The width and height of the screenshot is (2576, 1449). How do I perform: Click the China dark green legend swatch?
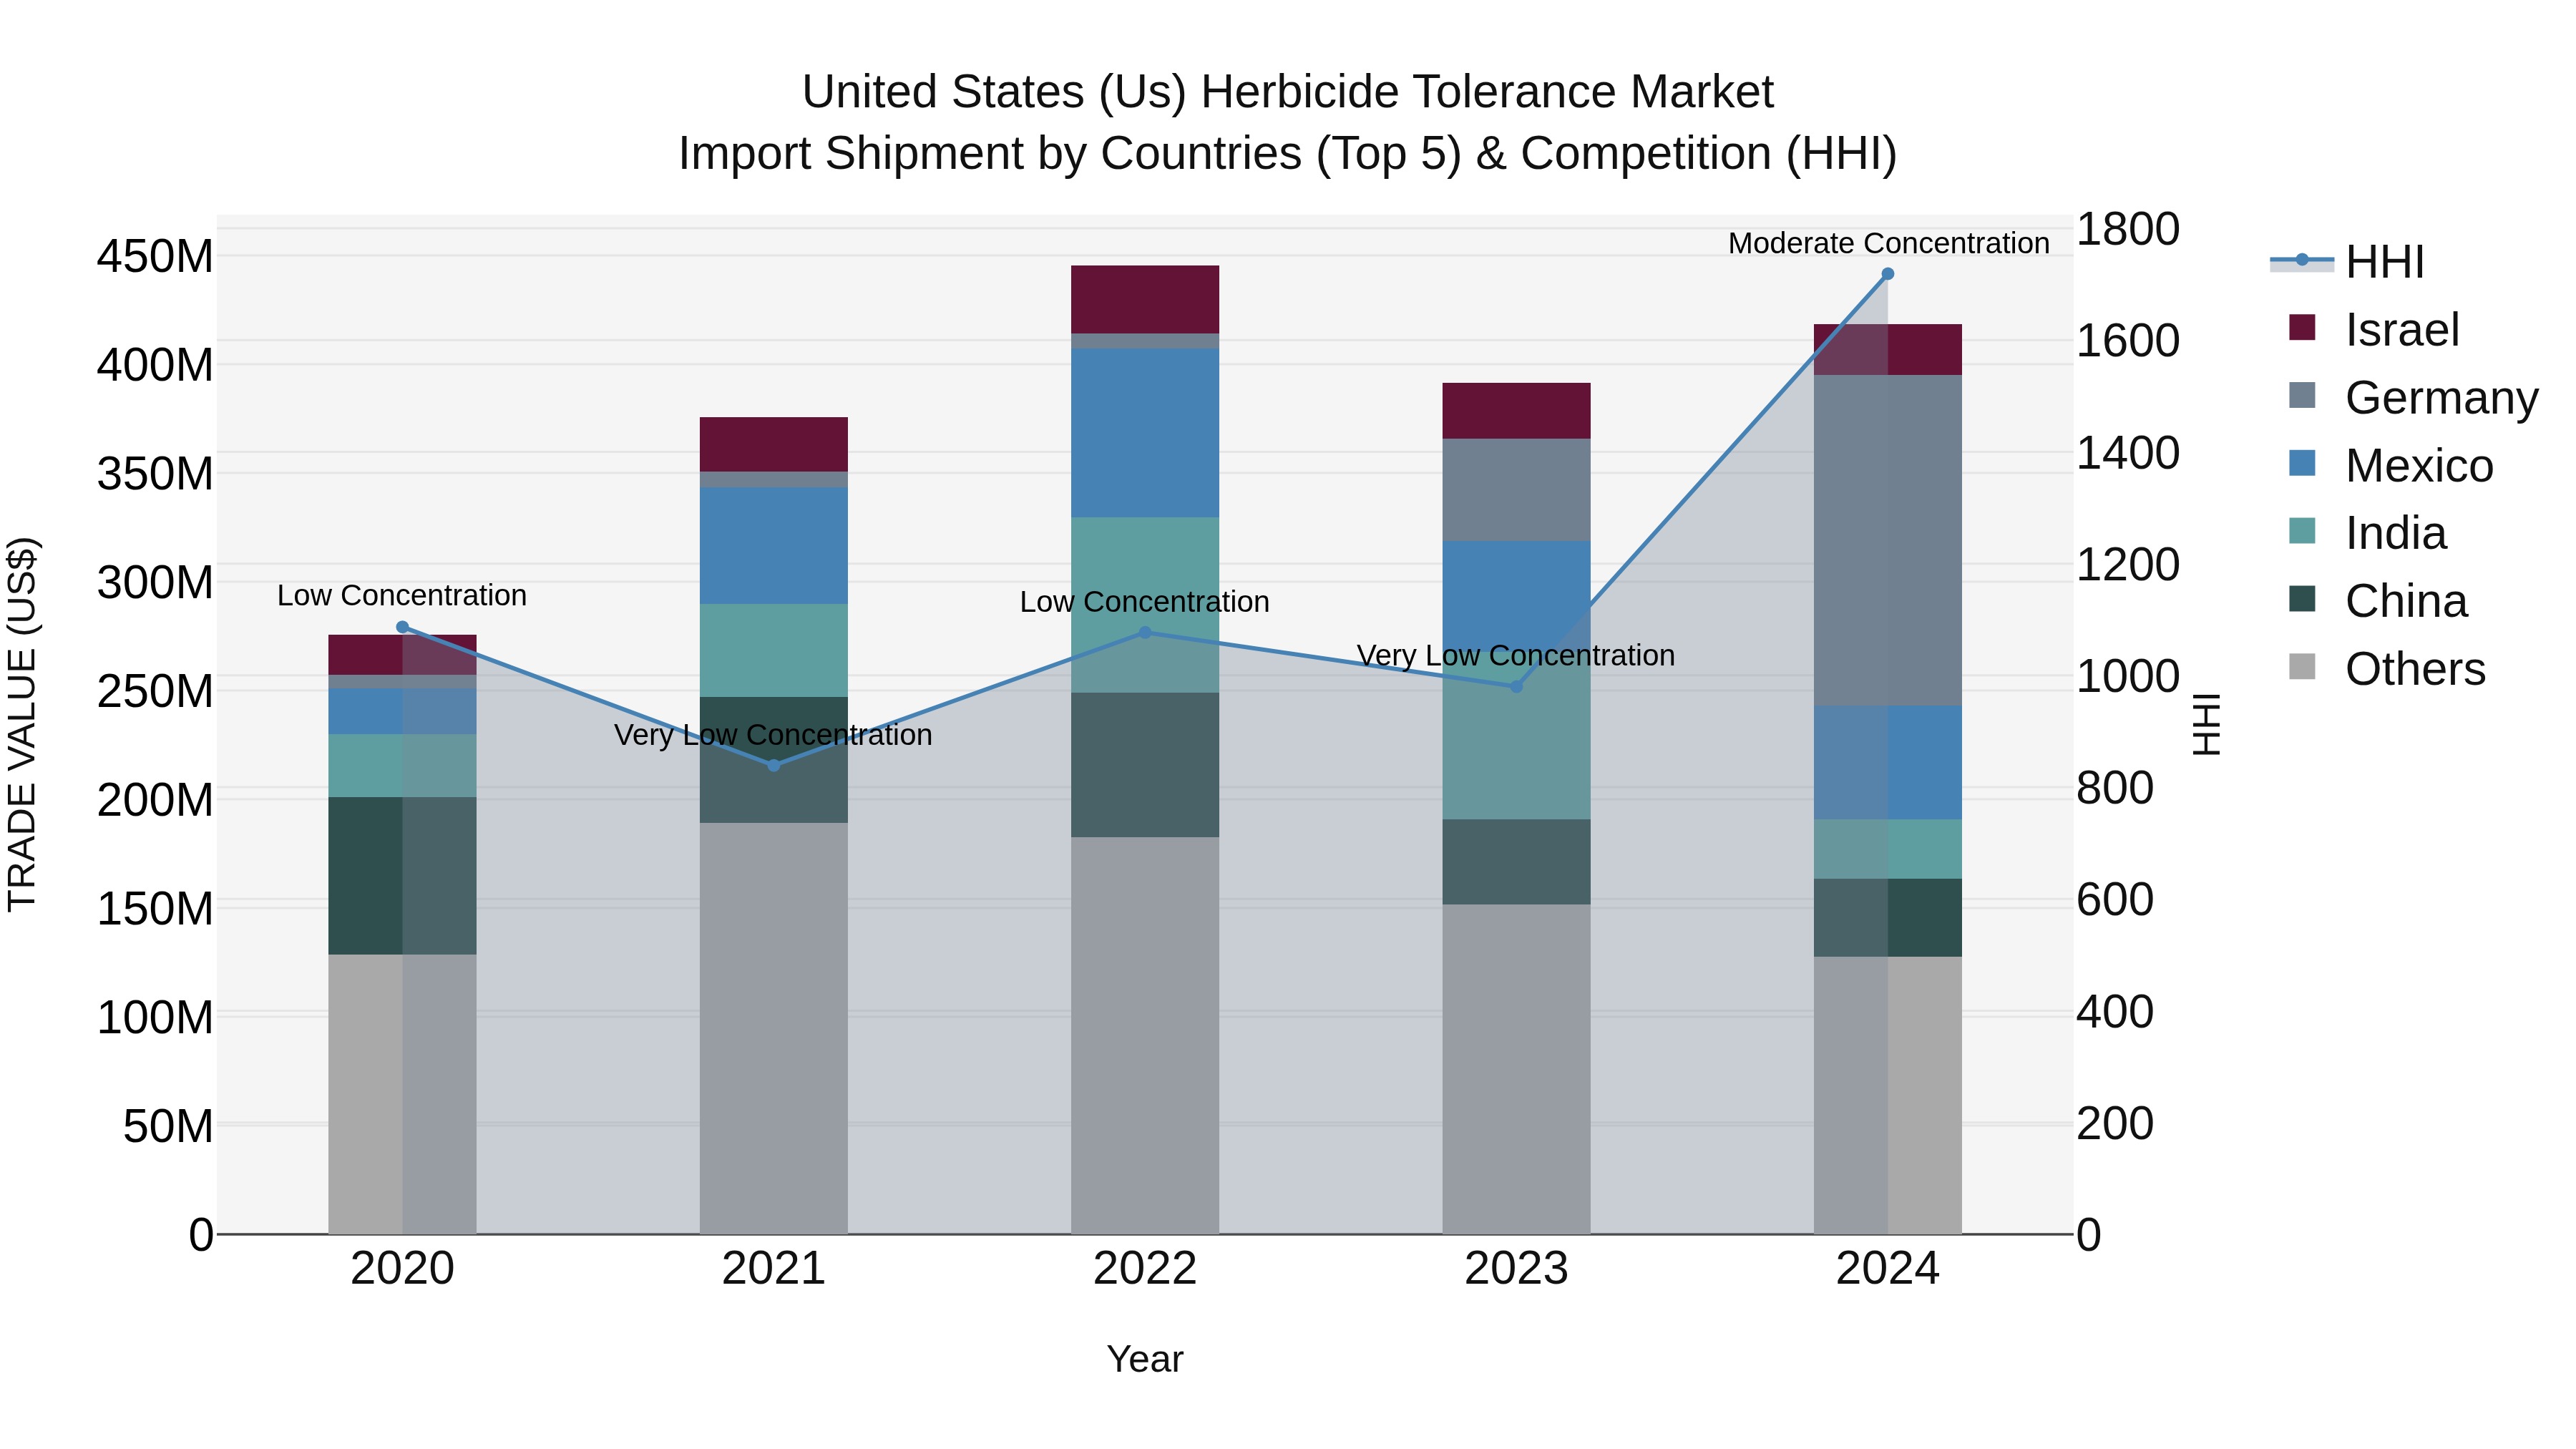[2302, 599]
